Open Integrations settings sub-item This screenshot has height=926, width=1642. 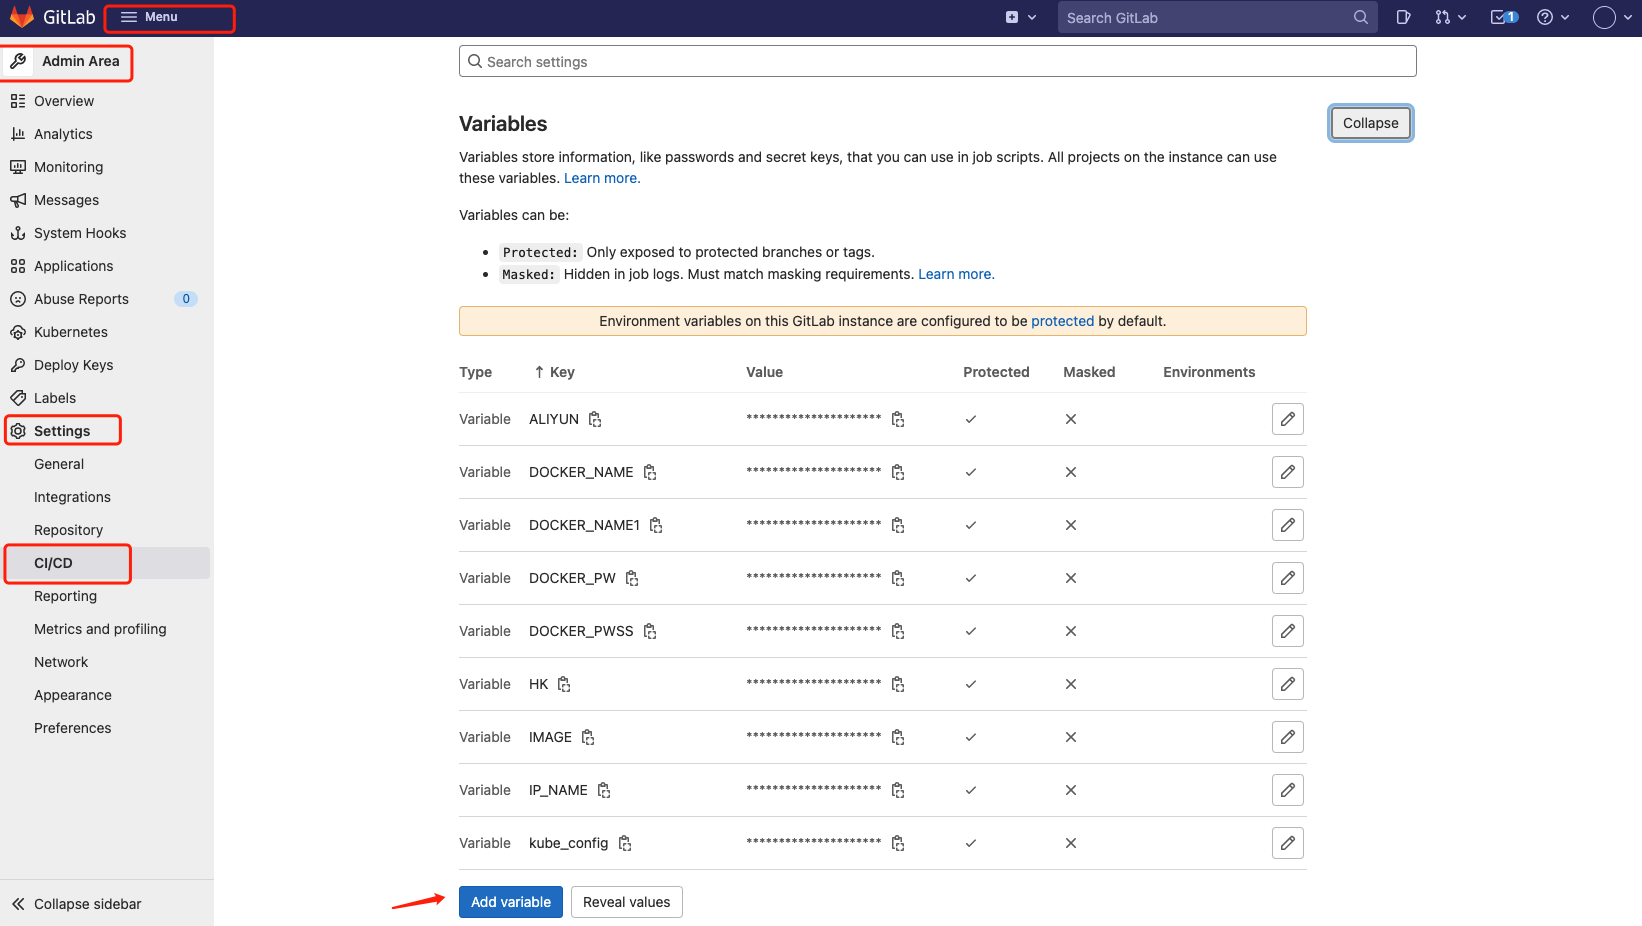[x=72, y=497]
